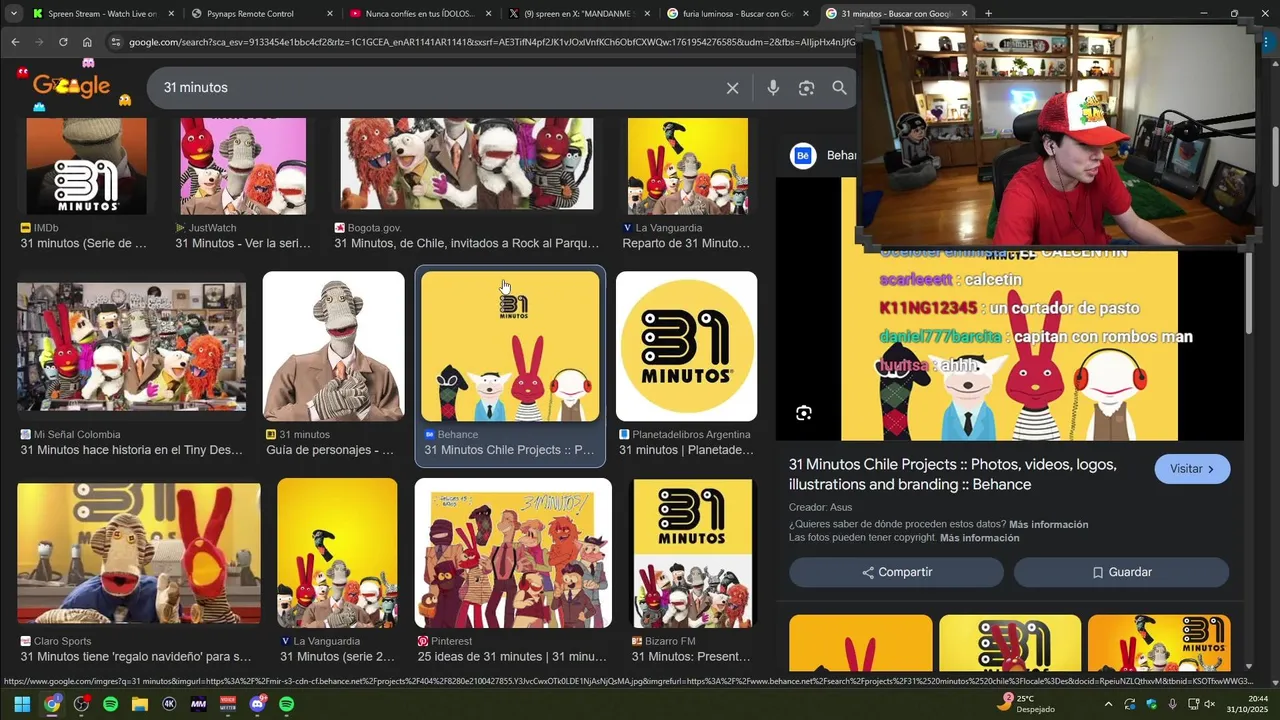Open File Explorer from the taskbar
The height and width of the screenshot is (720, 1280).
point(140,704)
